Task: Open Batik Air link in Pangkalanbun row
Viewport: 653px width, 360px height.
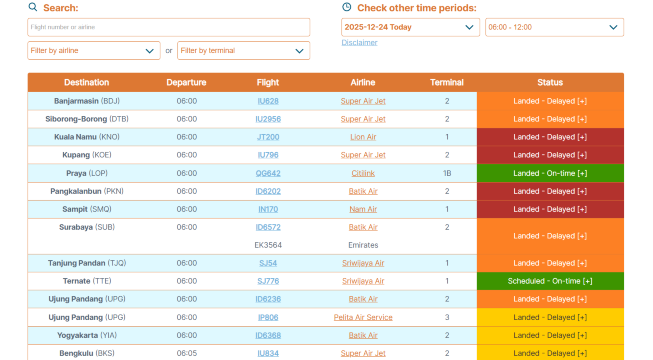Action: coord(363,191)
